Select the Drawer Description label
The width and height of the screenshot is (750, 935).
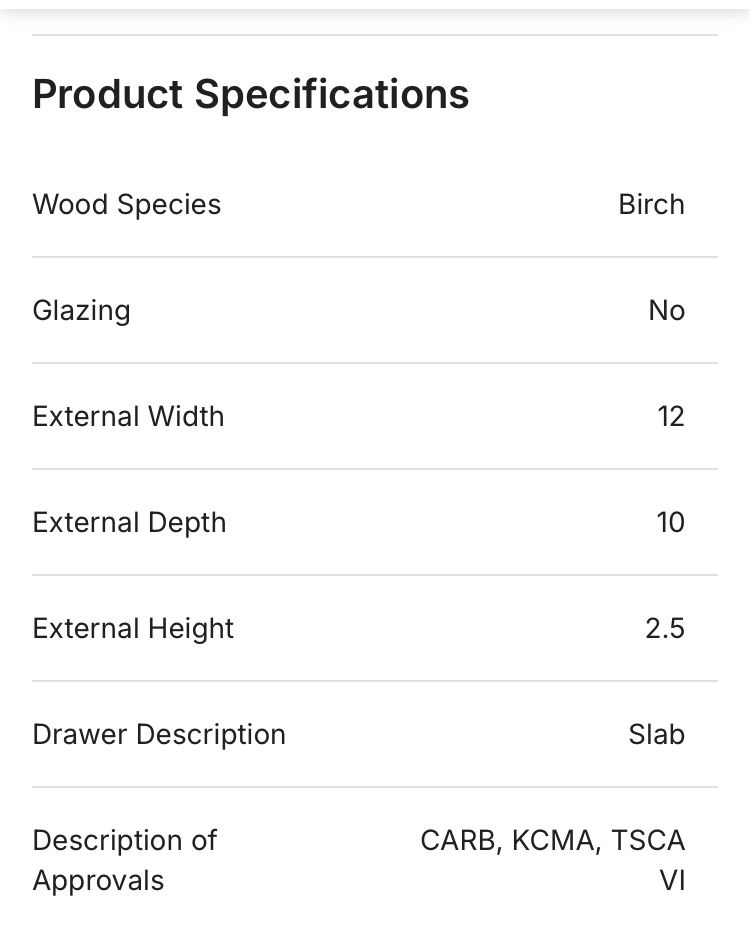[x=159, y=735]
